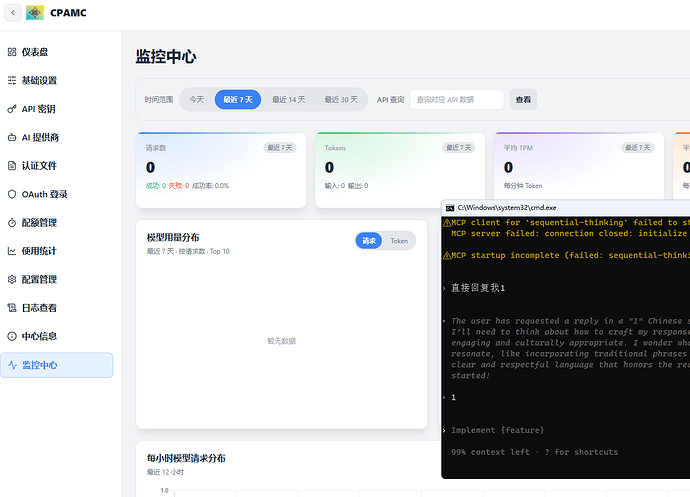Go to 配额管理 page

(x=56, y=223)
